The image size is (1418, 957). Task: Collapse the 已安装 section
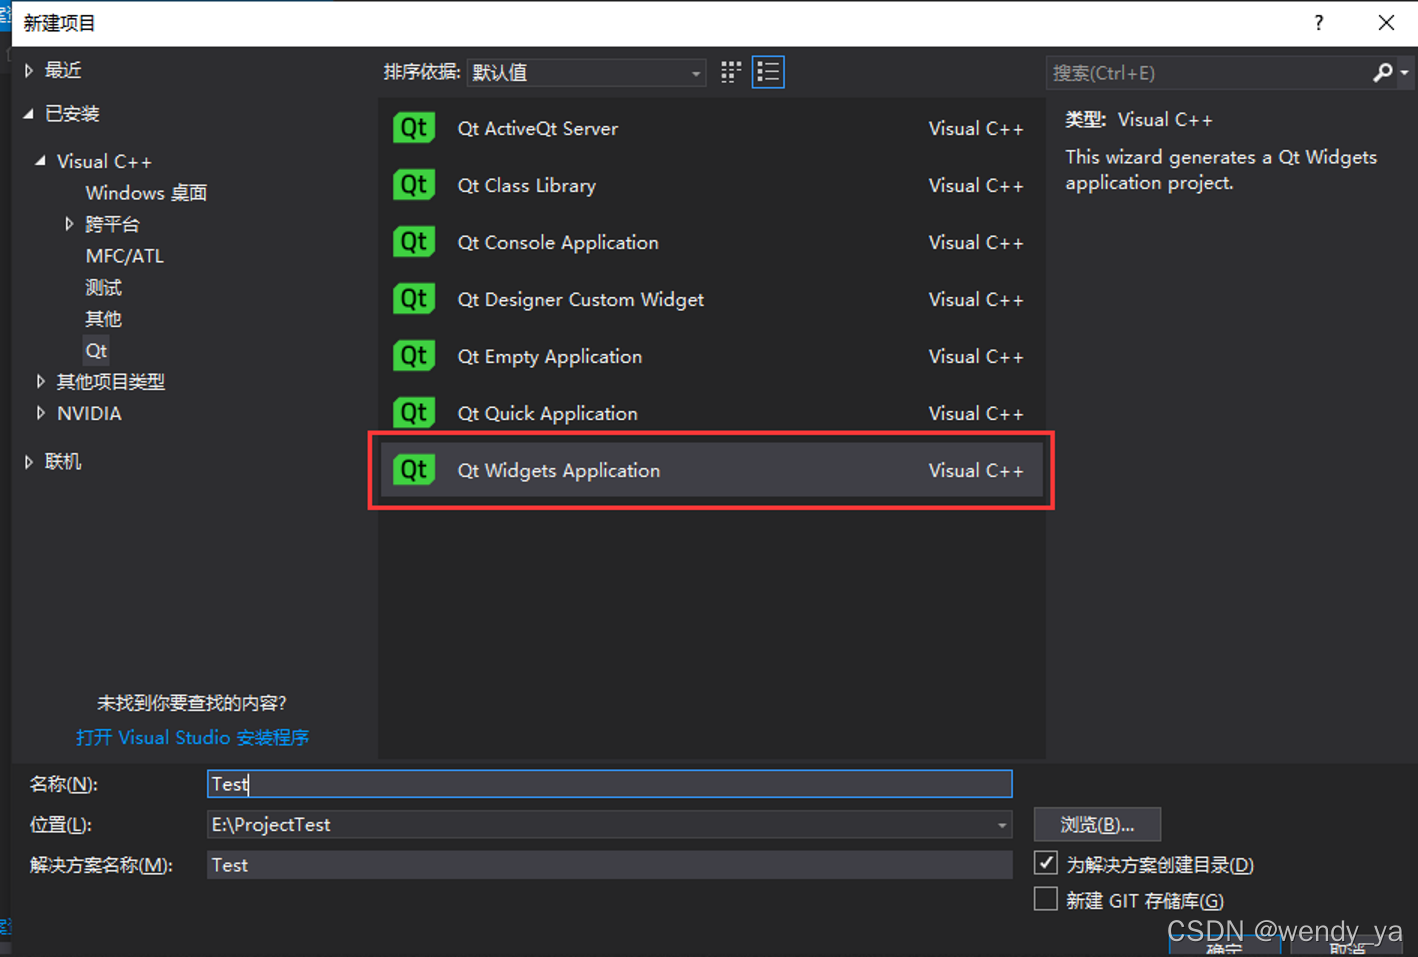point(29,114)
